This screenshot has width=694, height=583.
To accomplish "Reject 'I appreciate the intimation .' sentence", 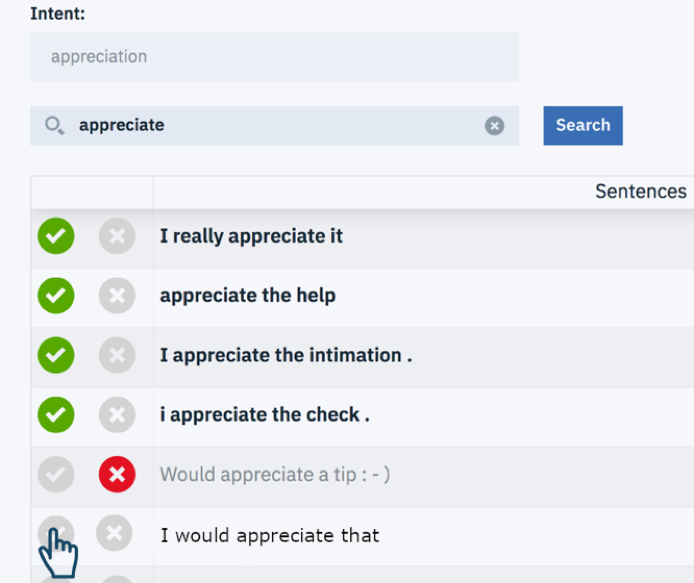I will (117, 355).
